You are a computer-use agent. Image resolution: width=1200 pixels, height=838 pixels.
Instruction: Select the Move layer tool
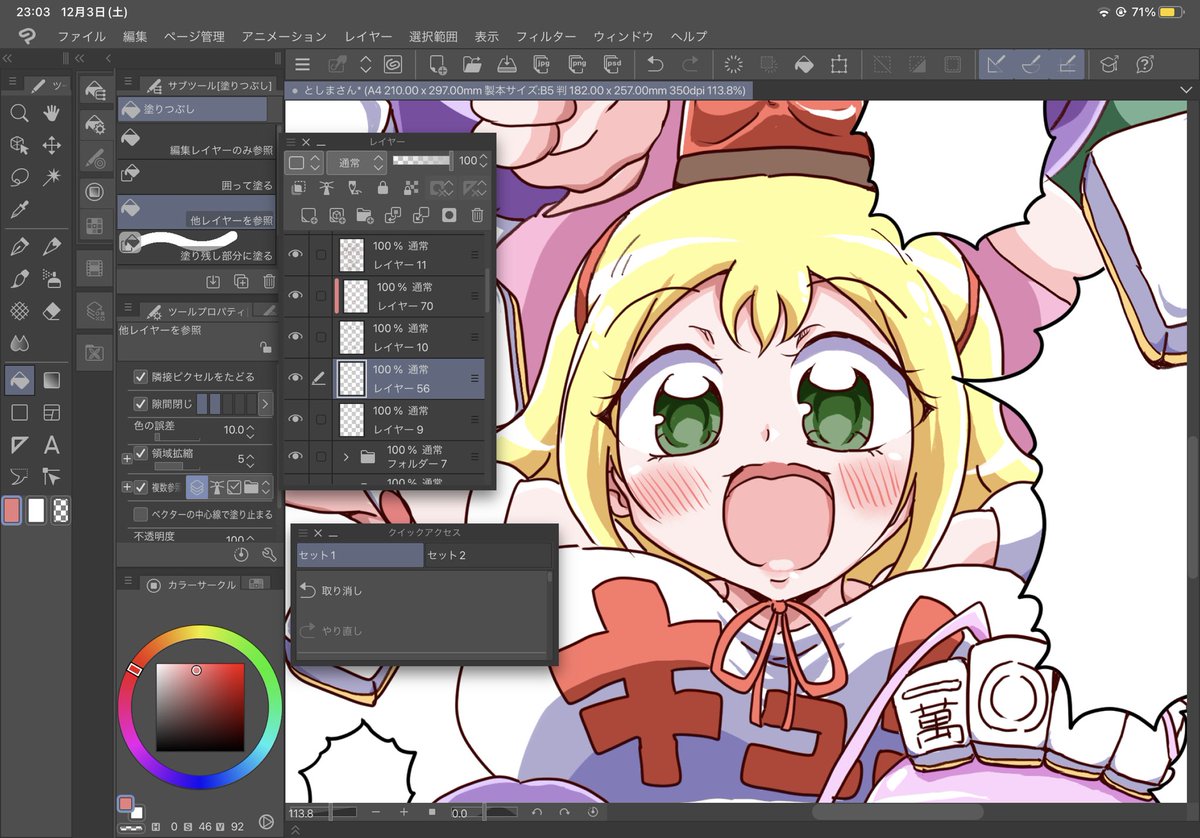pyautogui.click(x=52, y=146)
